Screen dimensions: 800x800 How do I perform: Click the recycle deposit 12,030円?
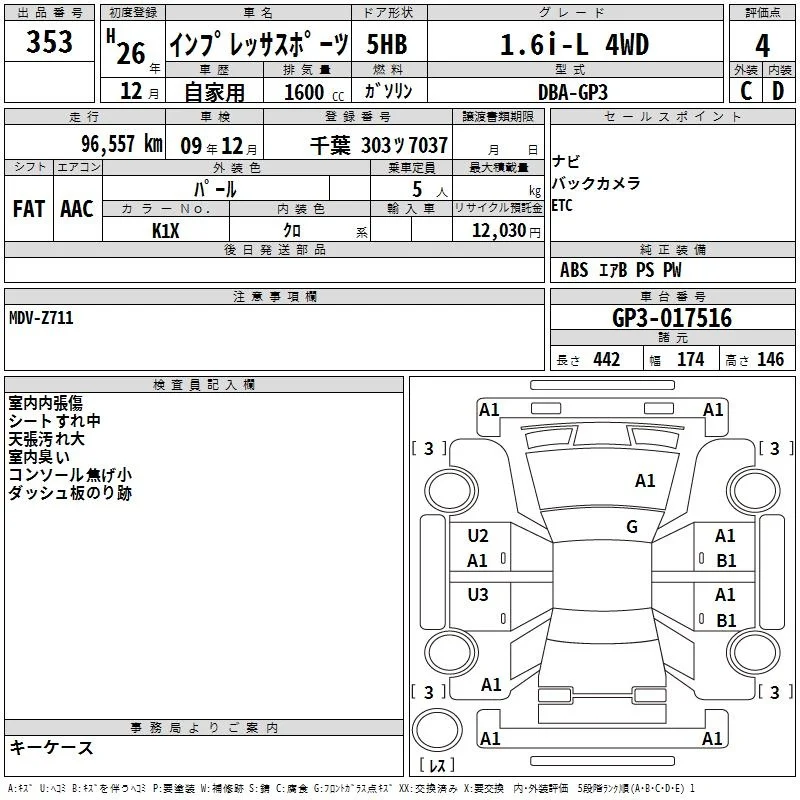point(506,231)
